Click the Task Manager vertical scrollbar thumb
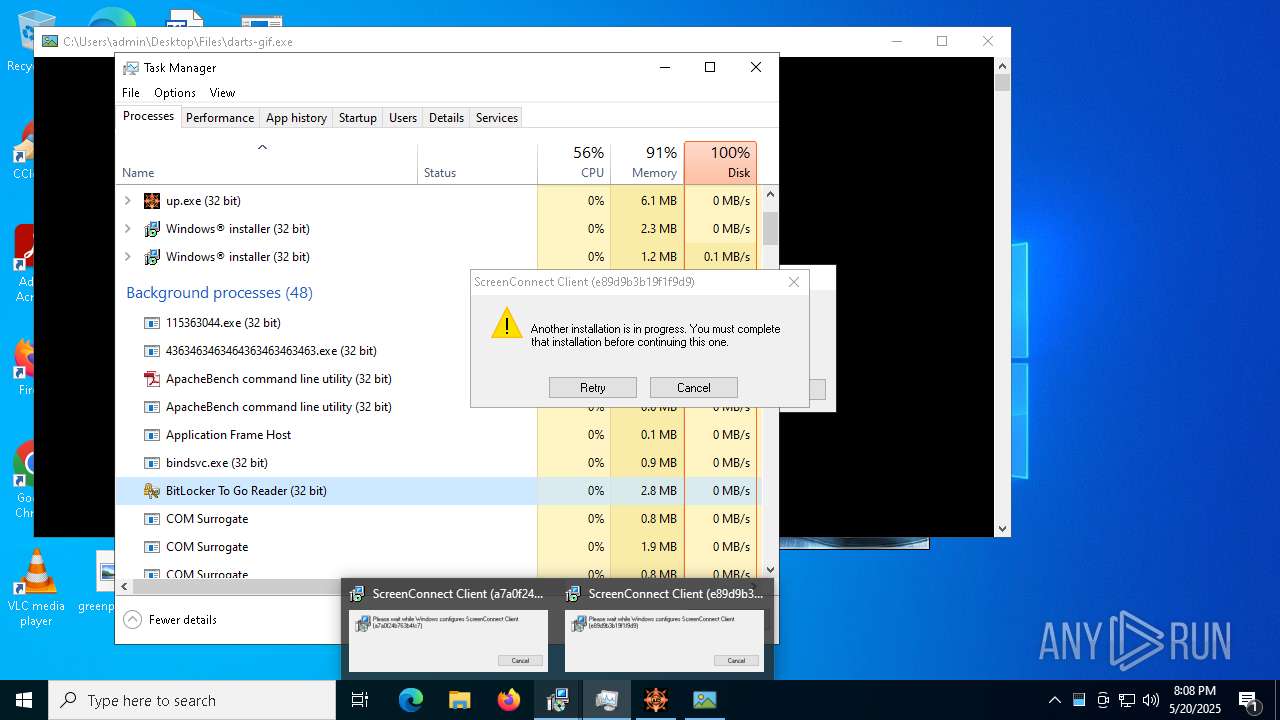1280x720 pixels. pyautogui.click(x=770, y=228)
